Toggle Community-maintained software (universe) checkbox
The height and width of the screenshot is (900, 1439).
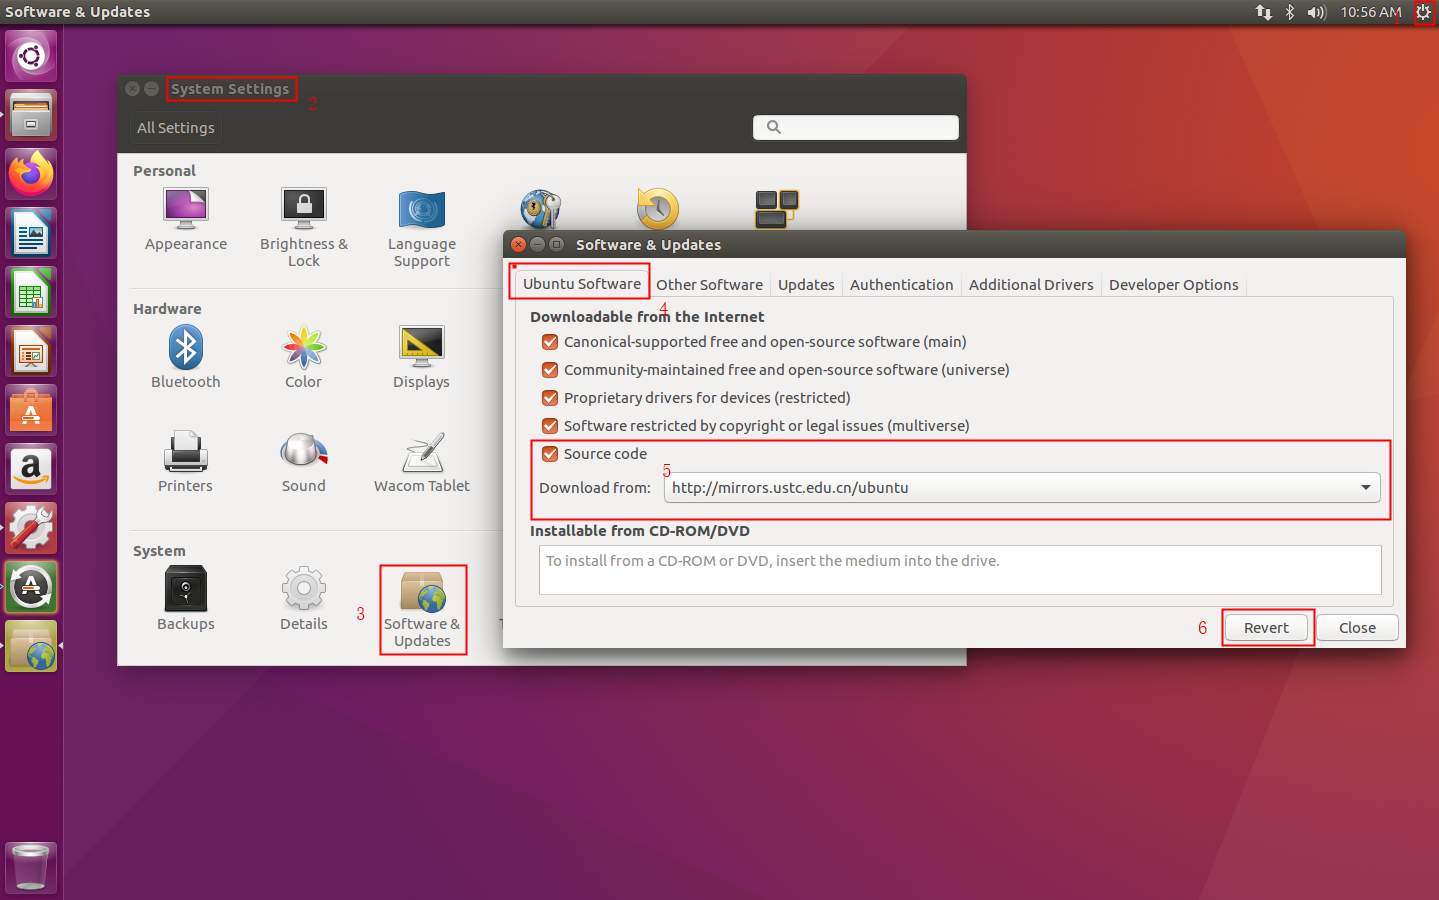point(550,370)
